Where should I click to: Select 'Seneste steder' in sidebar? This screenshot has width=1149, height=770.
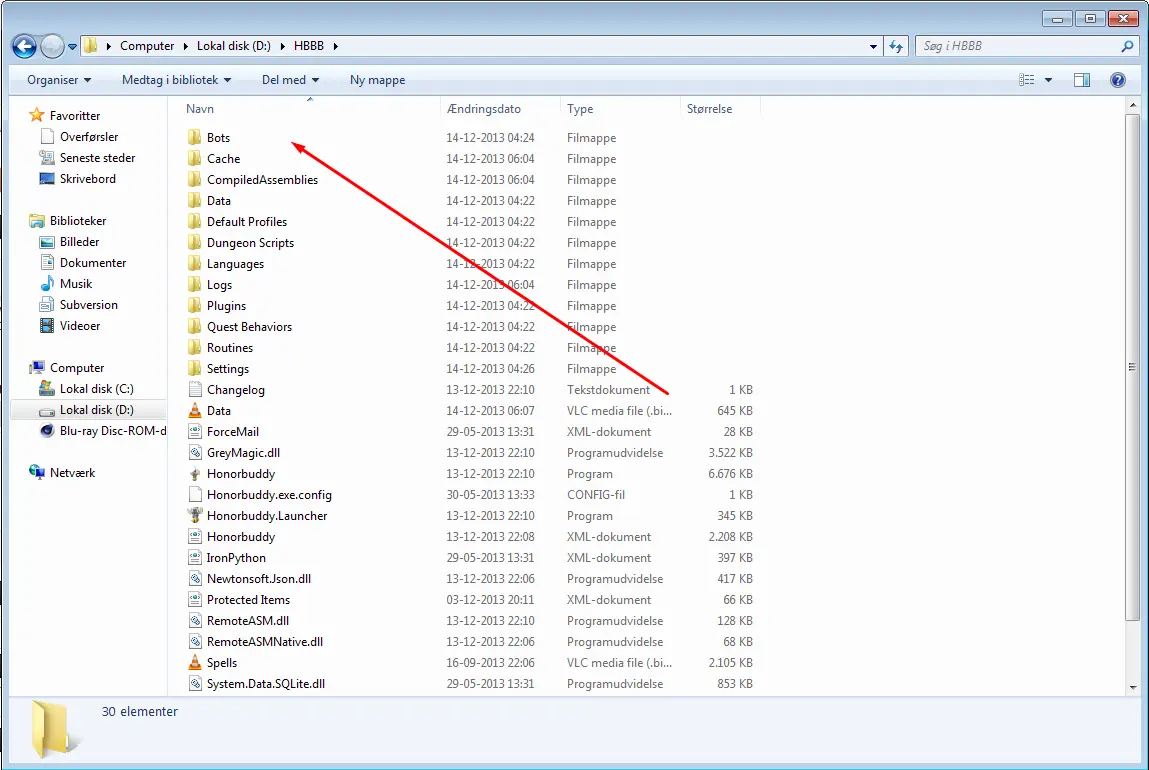97,158
